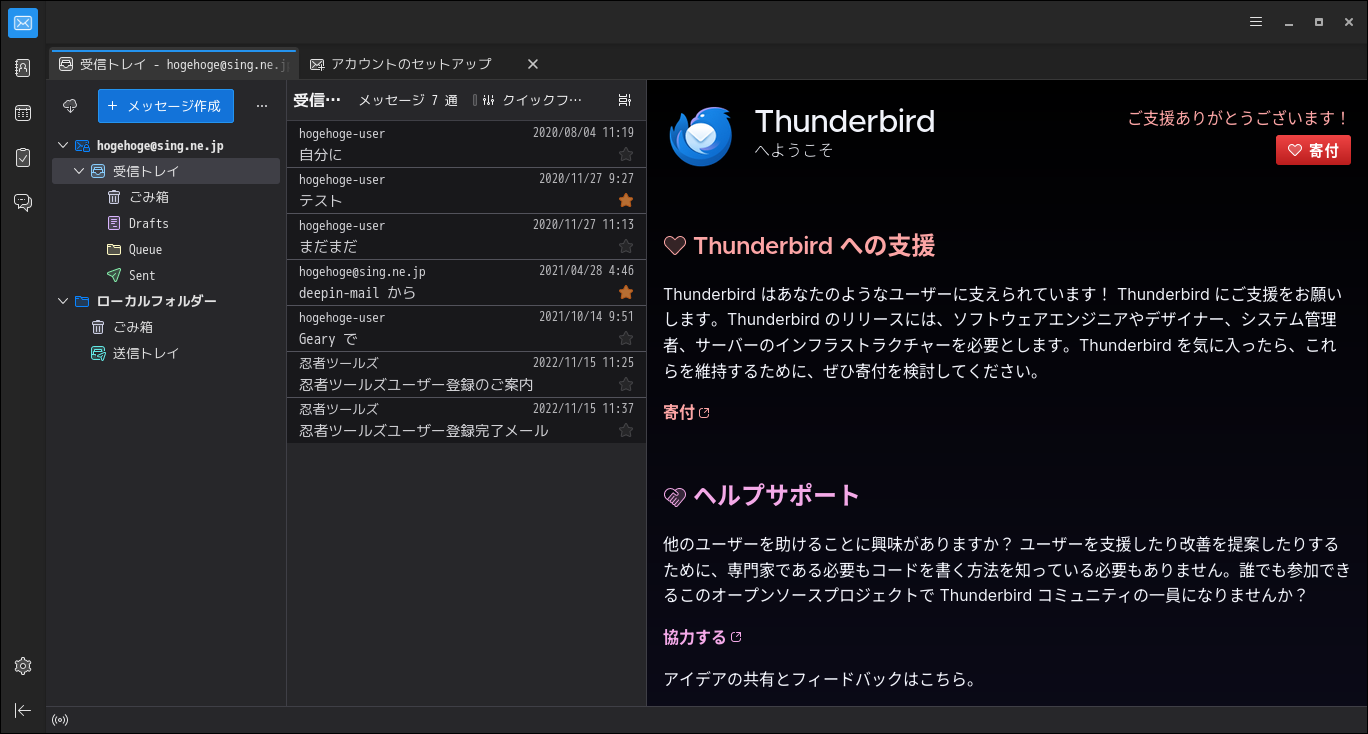Open the Thunderbird application menu

(1256, 21)
